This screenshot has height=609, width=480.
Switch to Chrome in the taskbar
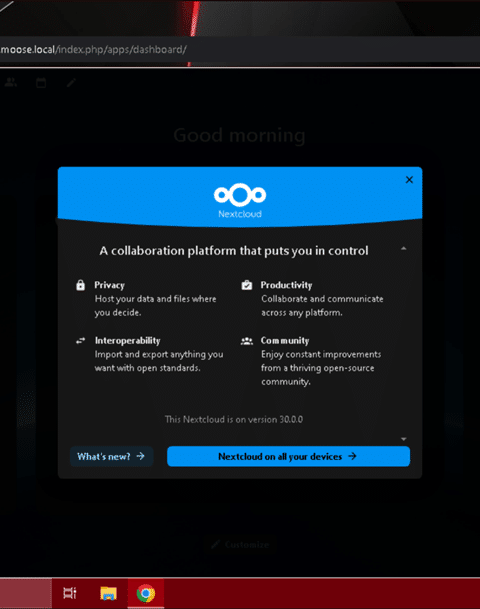point(146,593)
